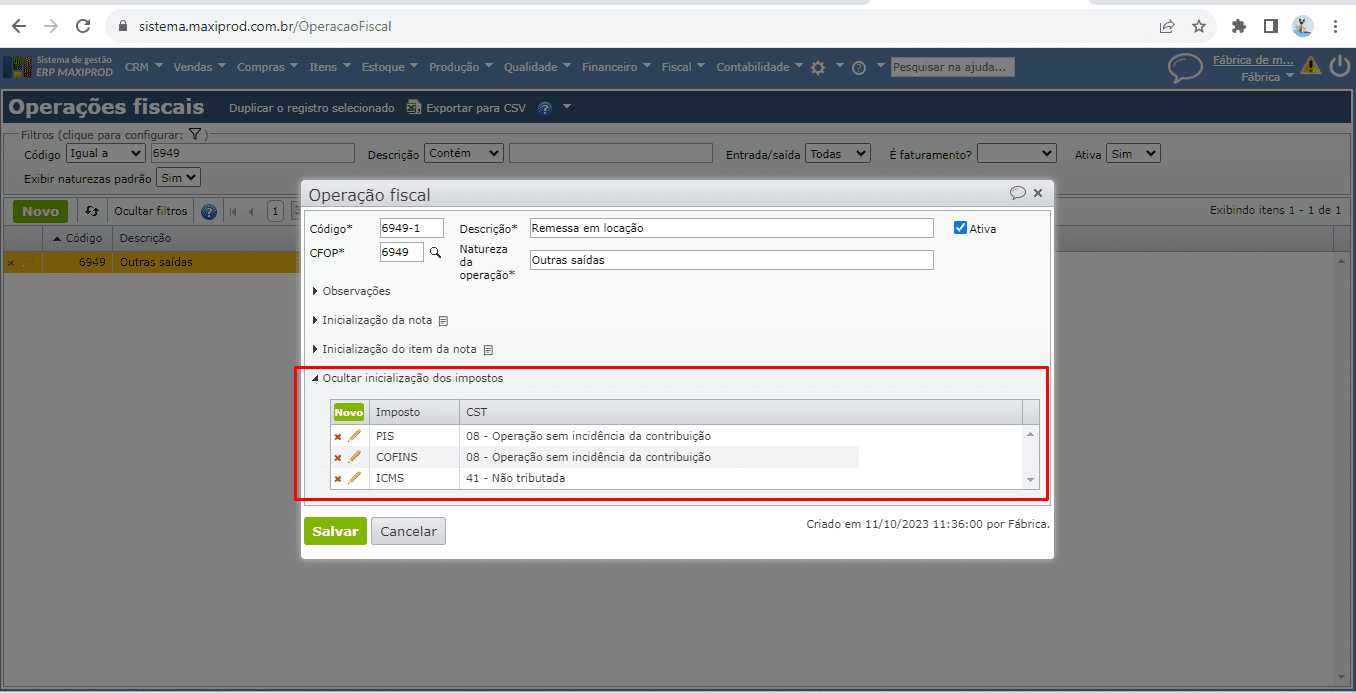Click the ERP Maxiprod logo
1356x693 pixels.
(x=57, y=67)
